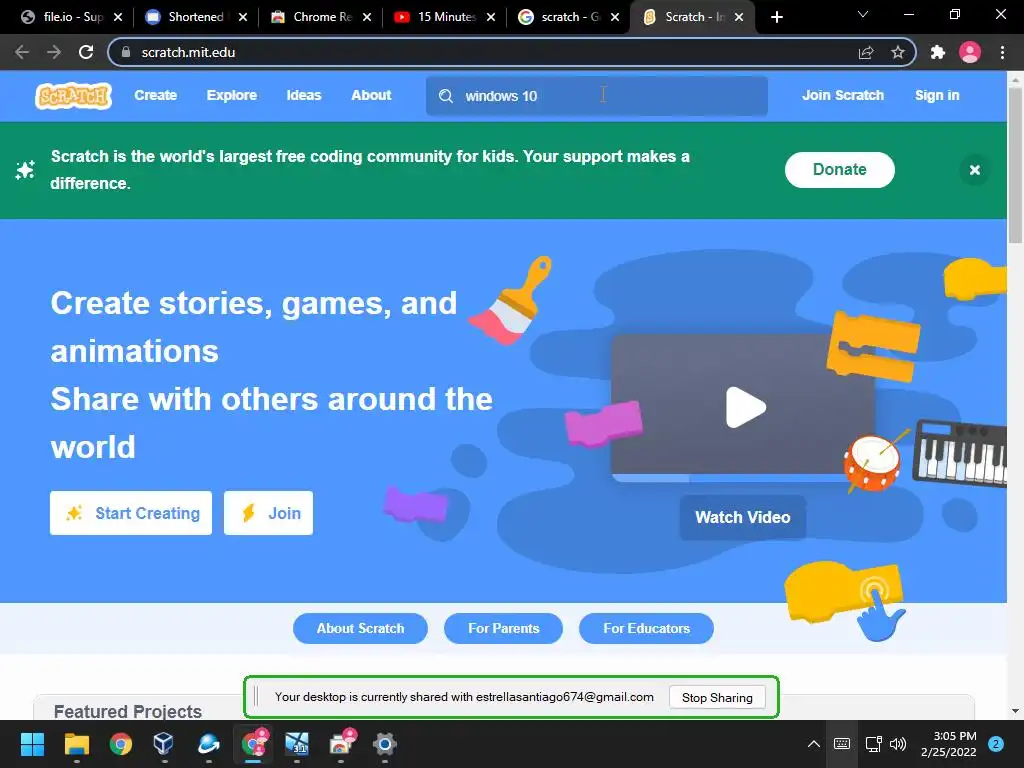Open a new browser tab

click(776, 17)
